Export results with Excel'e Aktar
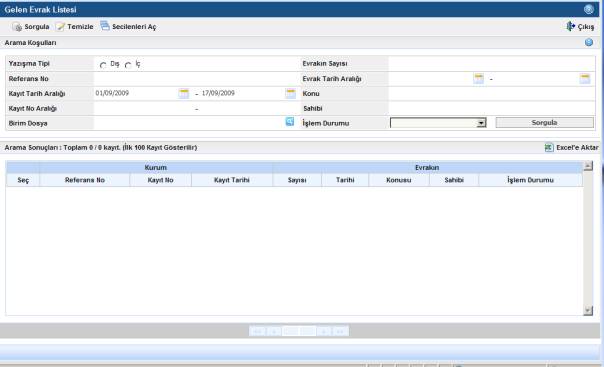The width and height of the screenshot is (604, 367). pyautogui.click(x=571, y=147)
